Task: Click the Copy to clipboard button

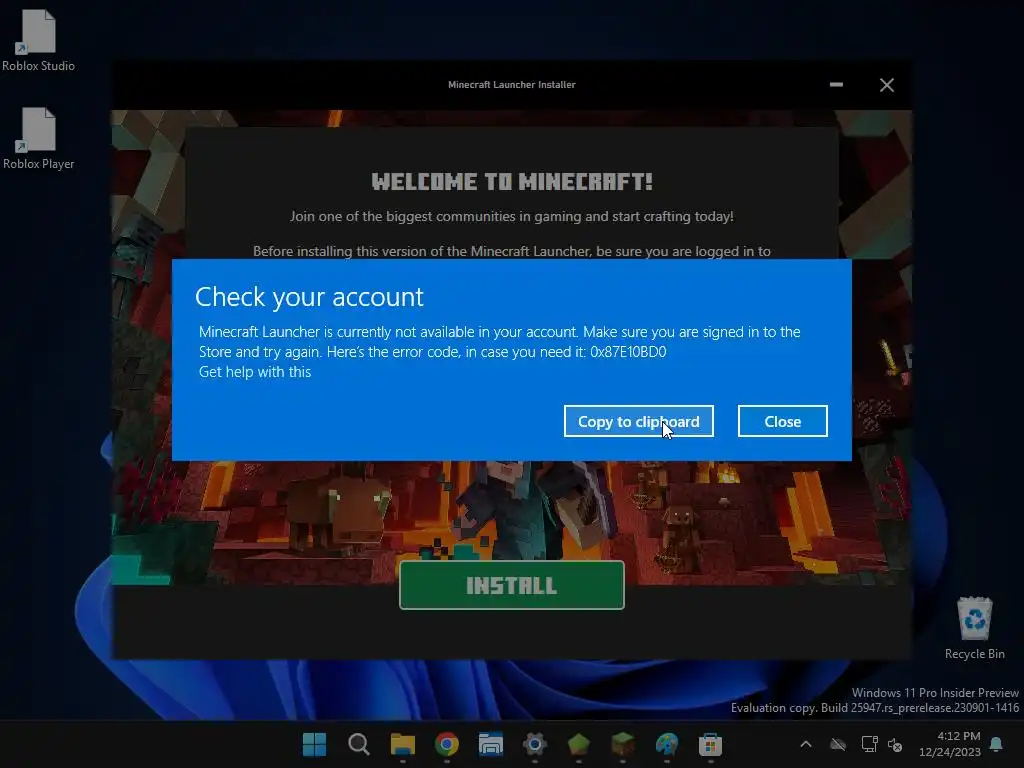Action: [x=639, y=421]
